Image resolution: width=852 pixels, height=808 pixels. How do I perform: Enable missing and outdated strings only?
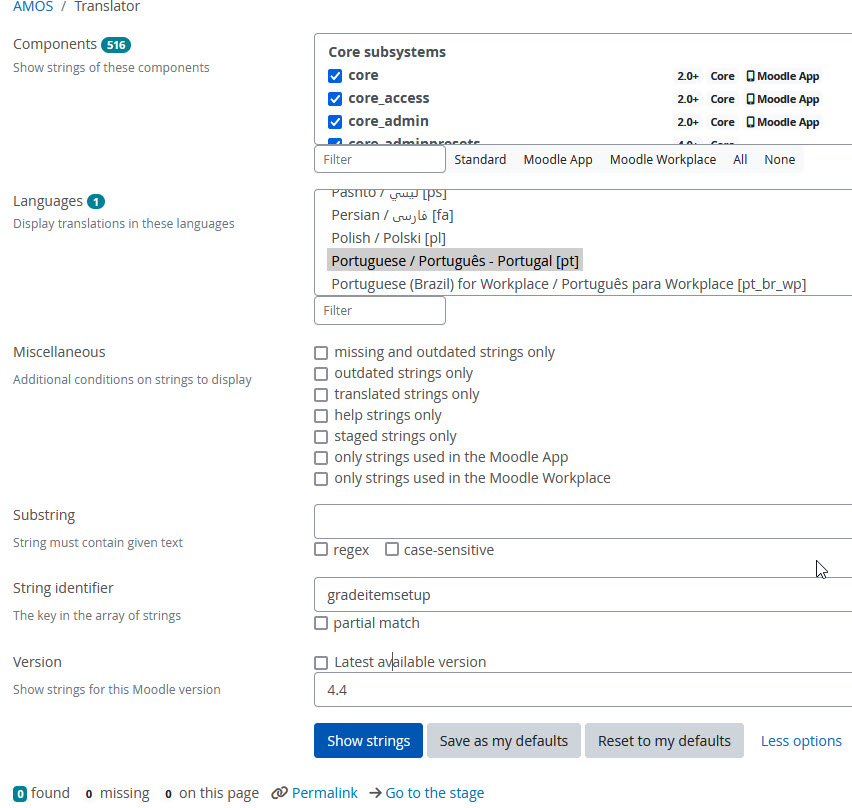(x=321, y=353)
